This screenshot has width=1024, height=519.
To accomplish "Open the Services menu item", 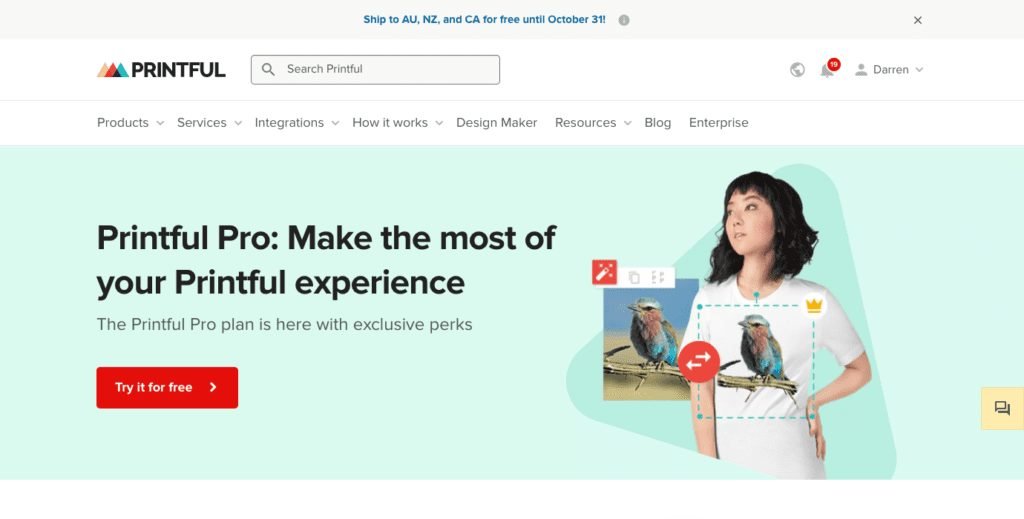I will [202, 123].
